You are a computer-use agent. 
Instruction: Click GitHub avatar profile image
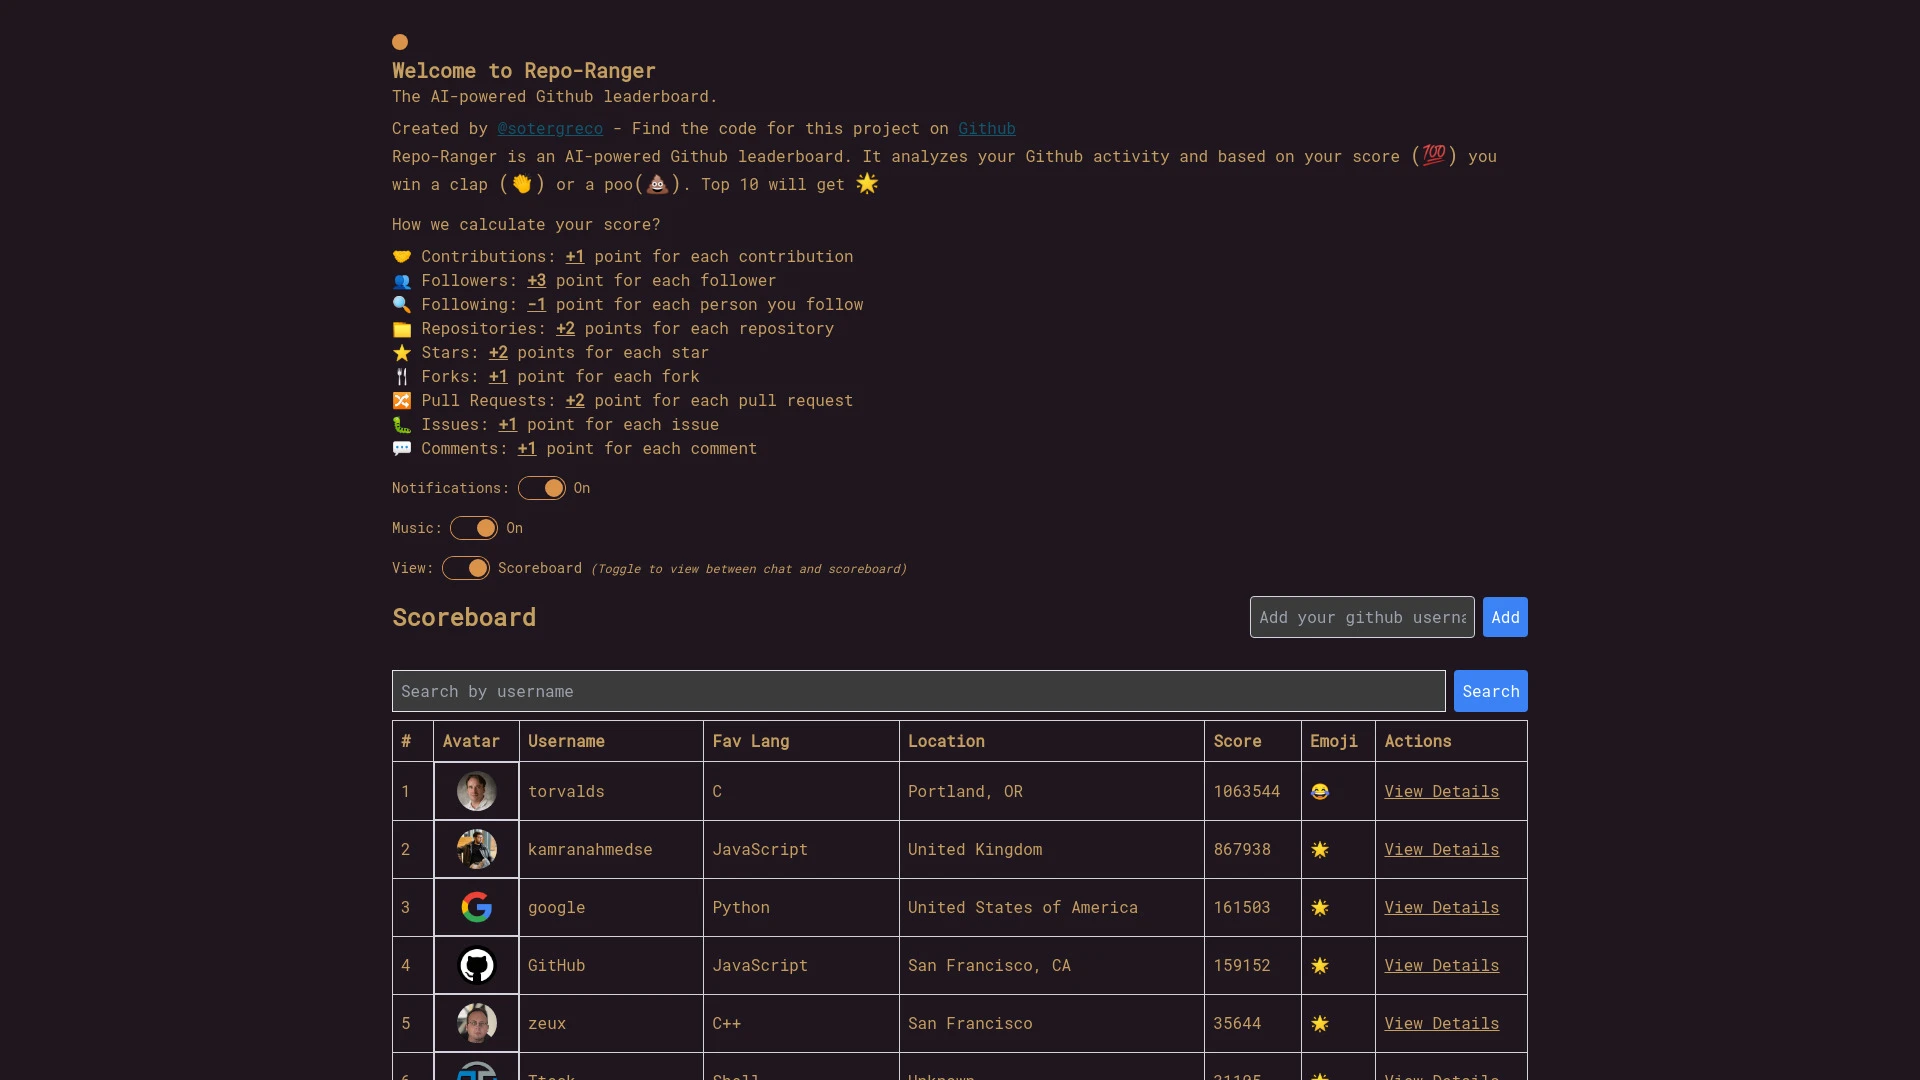point(476,964)
